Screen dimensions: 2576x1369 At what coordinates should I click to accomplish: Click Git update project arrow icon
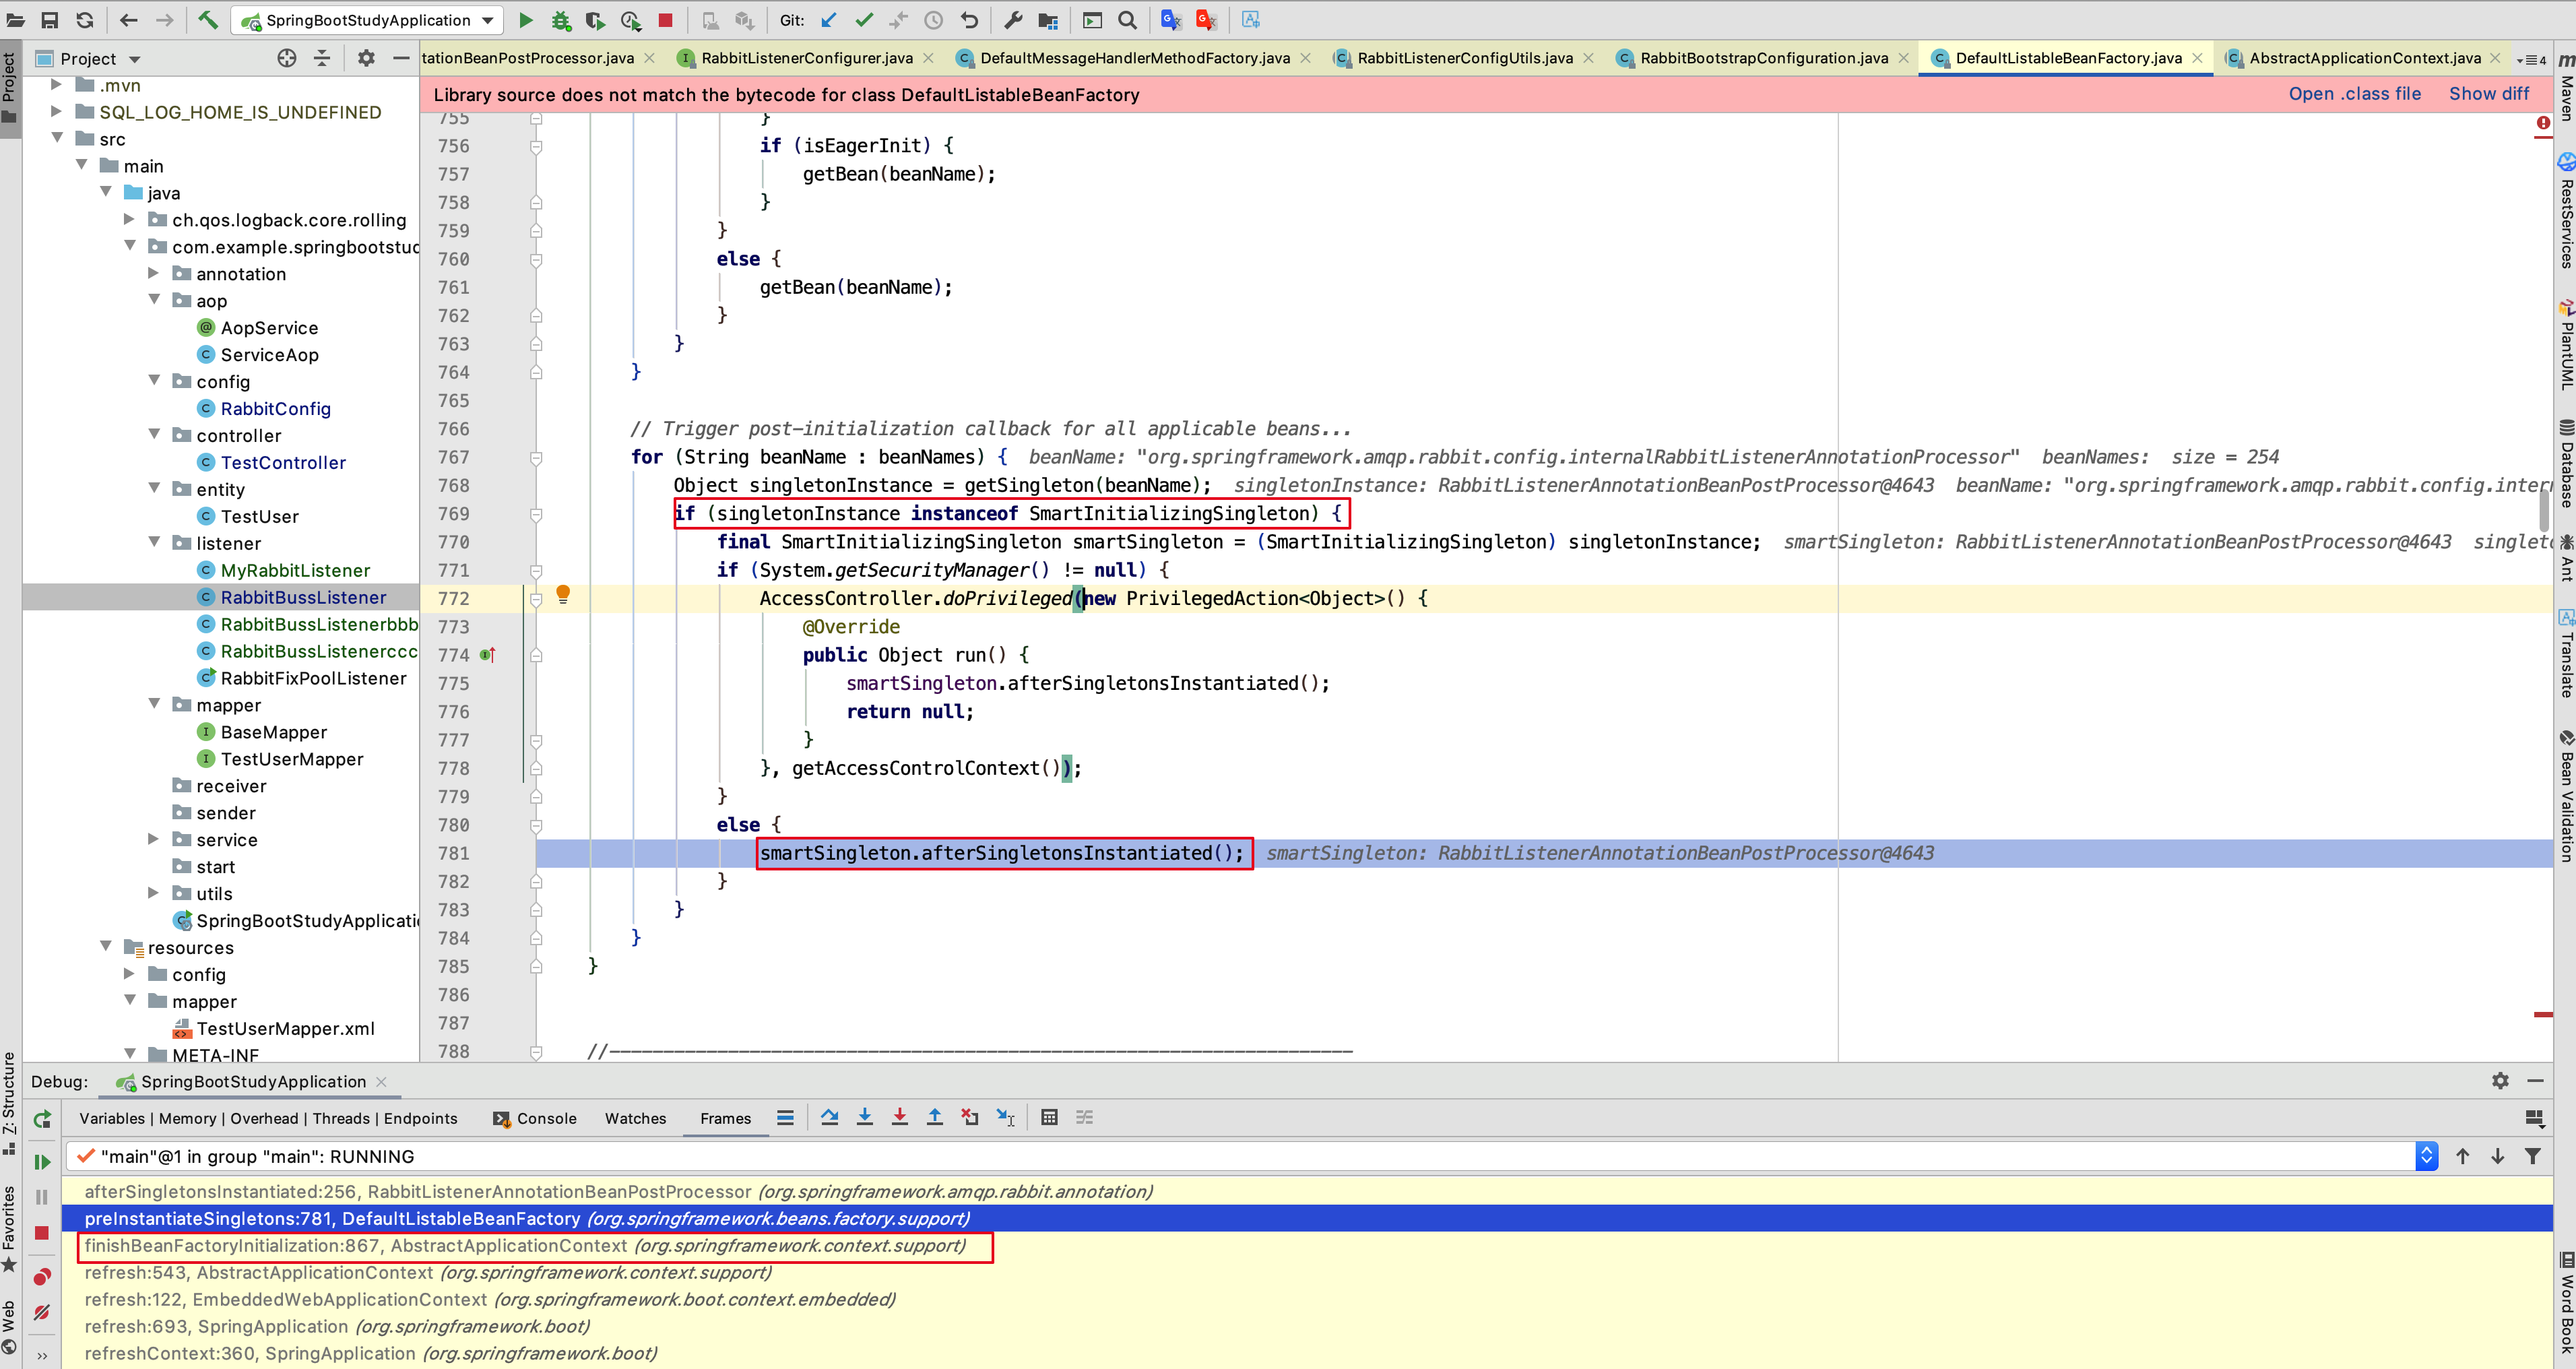coord(828,20)
